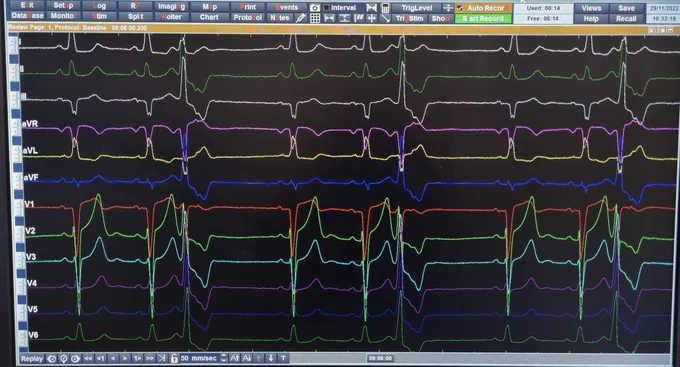Click the Print button
This screenshot has height=367, width=680.
(247, 7)
